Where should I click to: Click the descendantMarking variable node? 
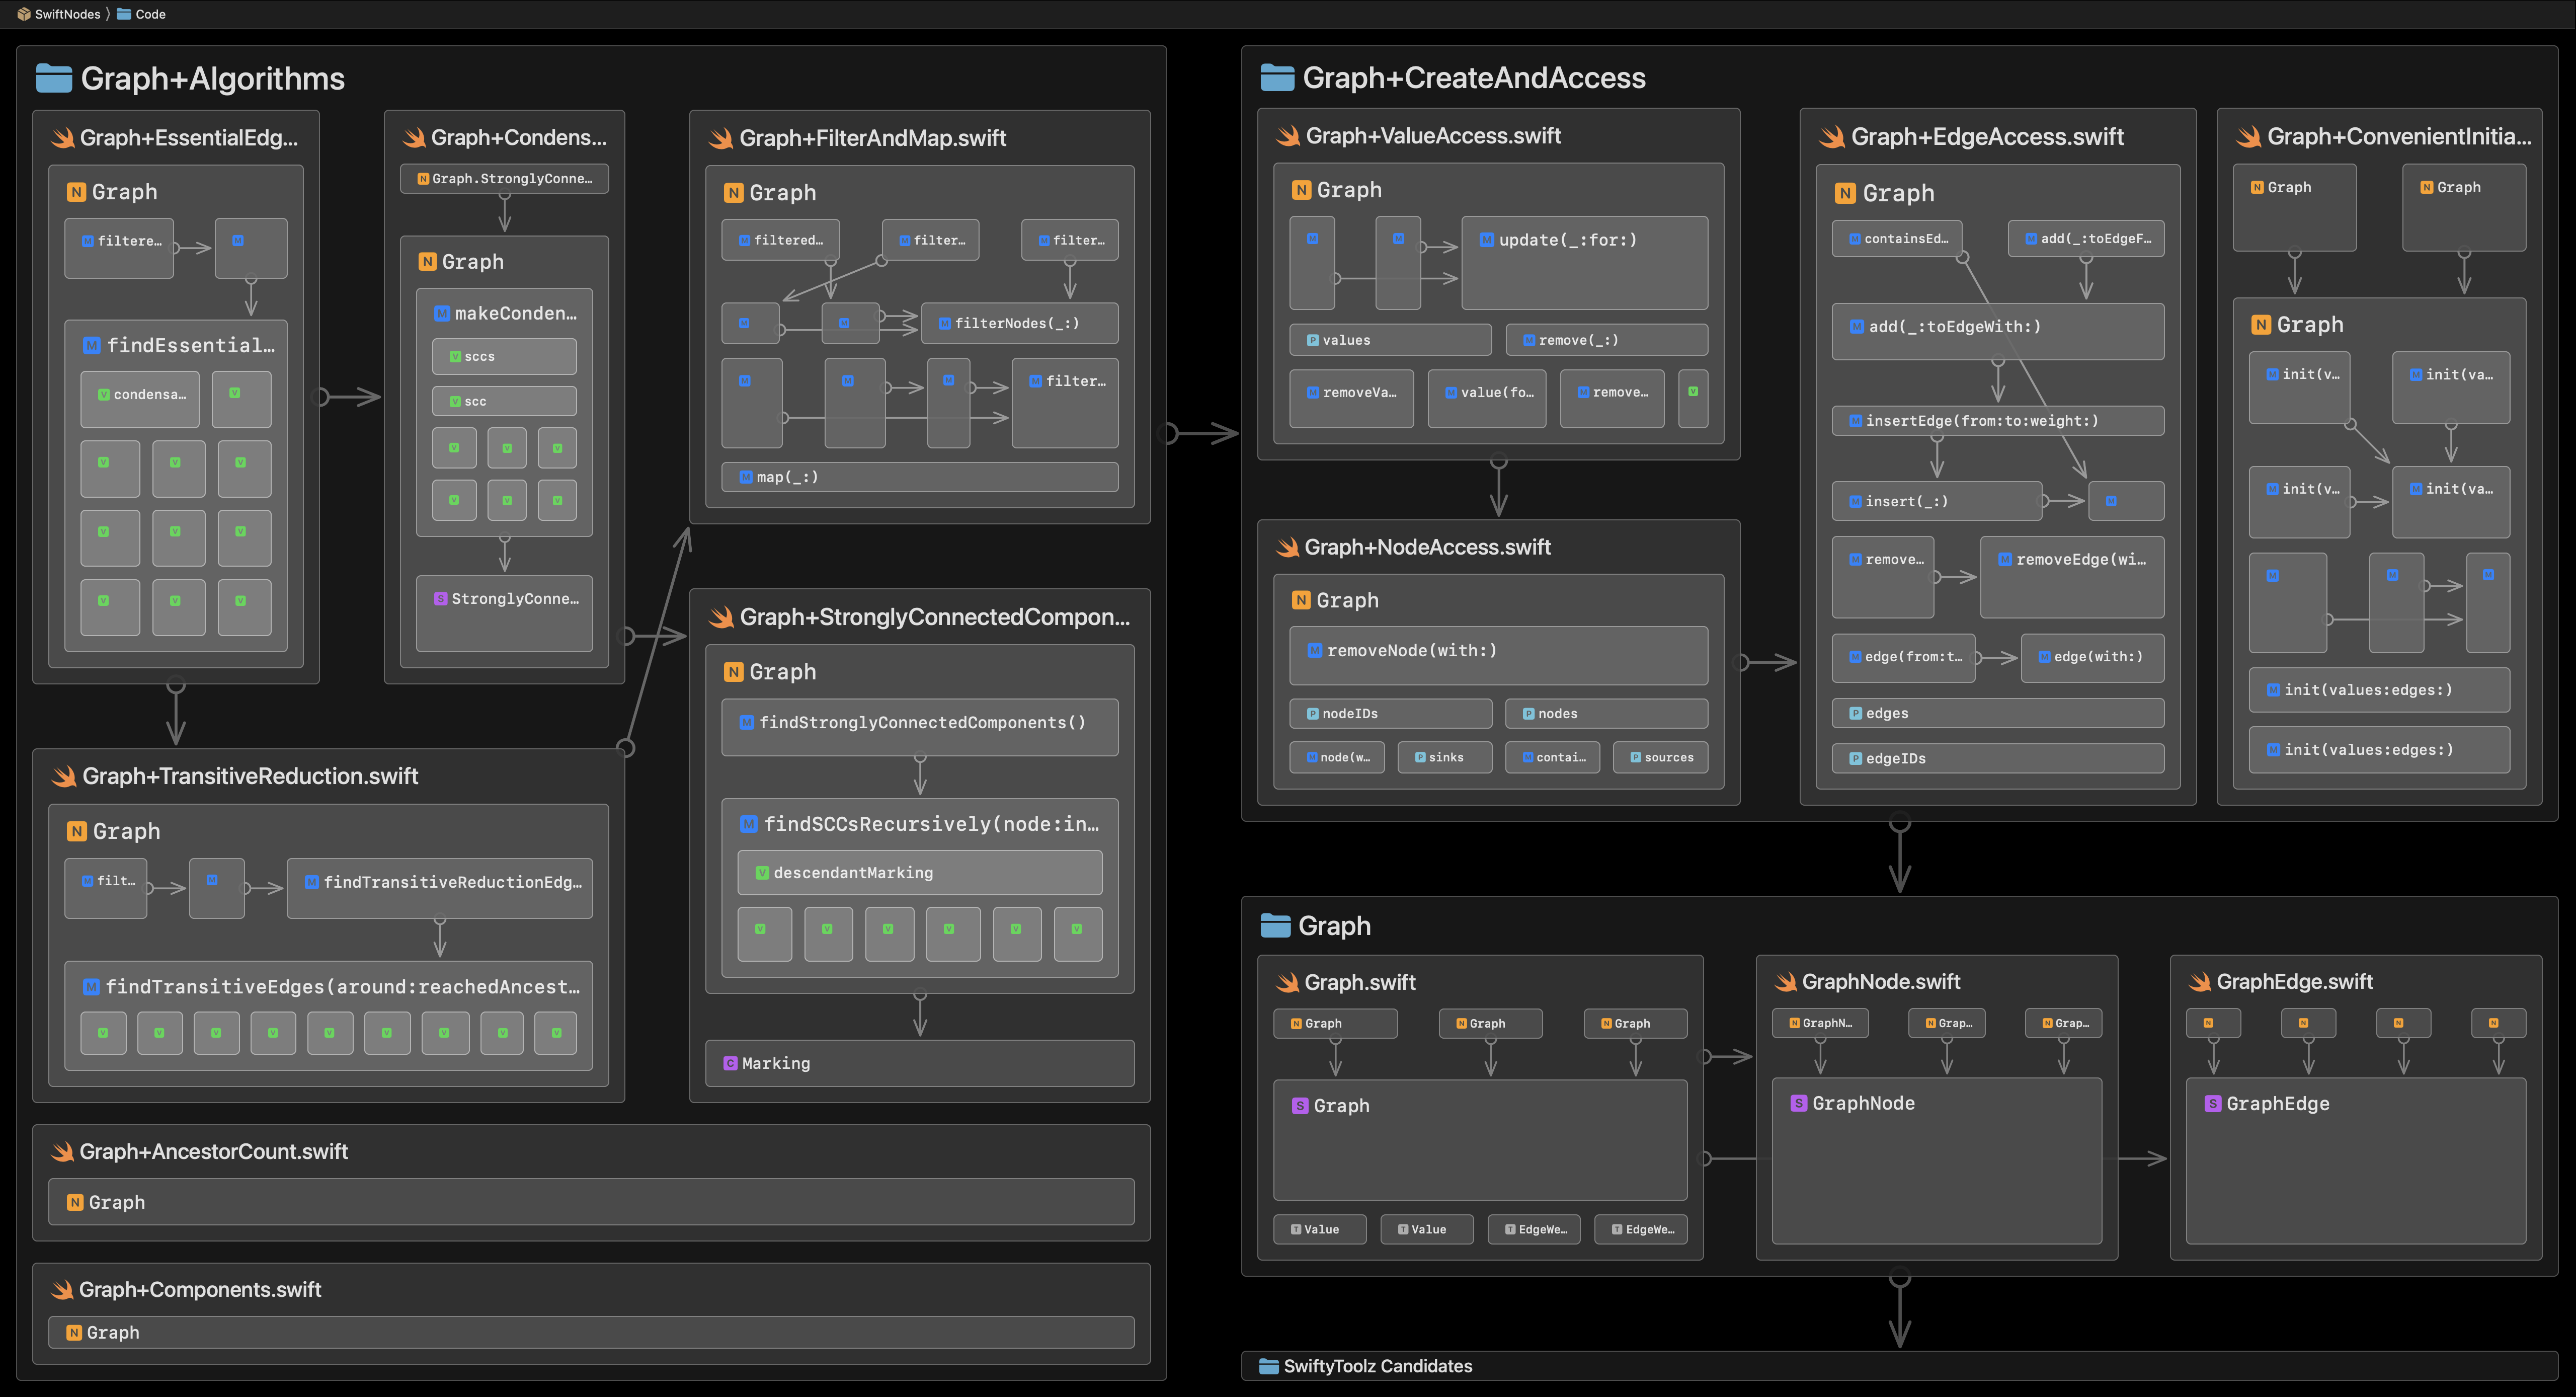pos(852,873)
